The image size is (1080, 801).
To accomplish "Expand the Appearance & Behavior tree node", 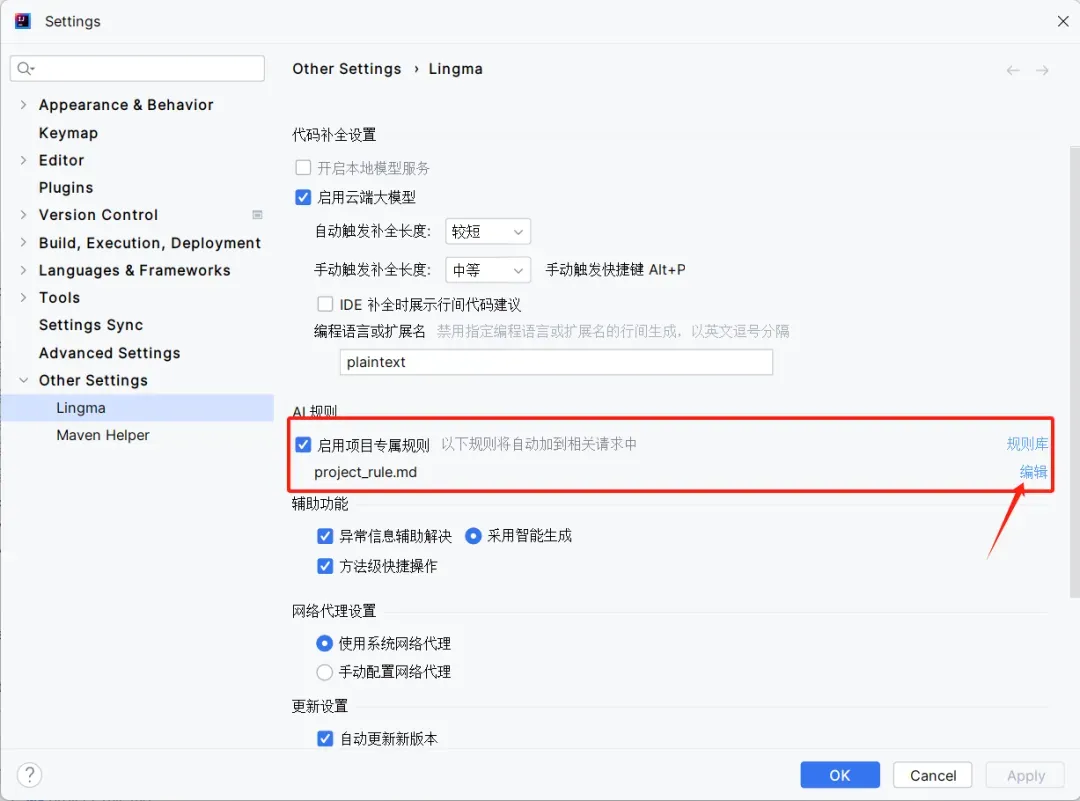I will pos(23,105).
